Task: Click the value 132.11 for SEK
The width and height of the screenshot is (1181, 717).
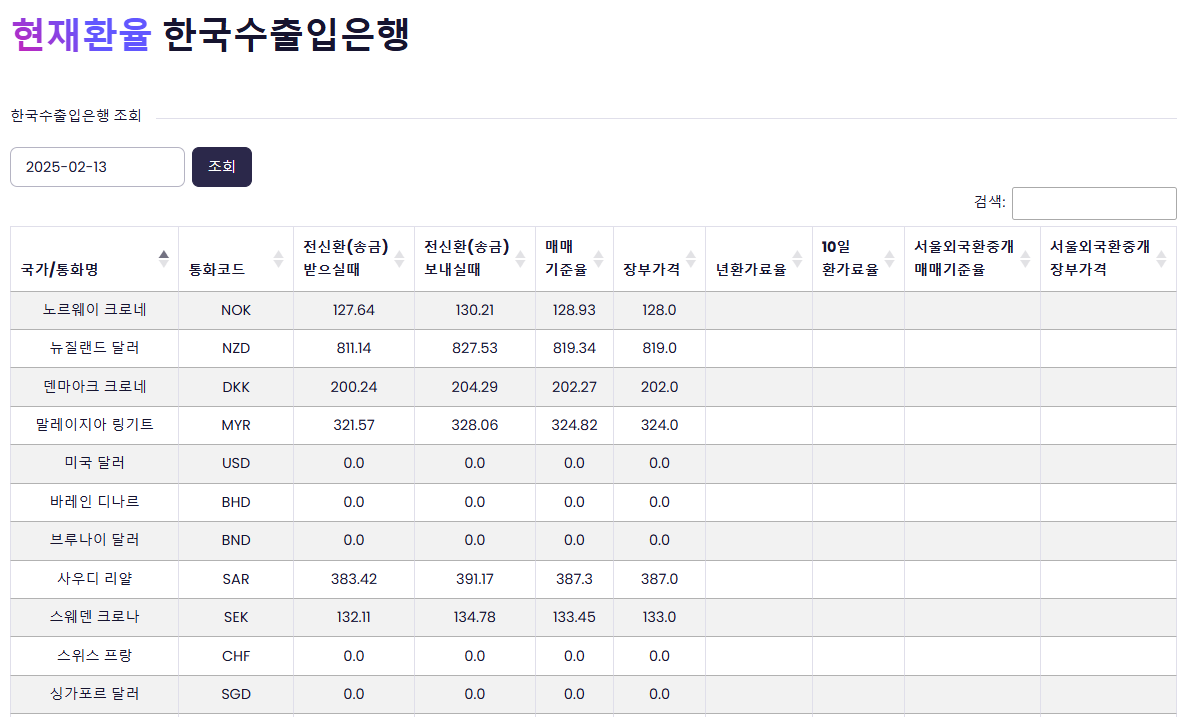Action: (354, 618)
